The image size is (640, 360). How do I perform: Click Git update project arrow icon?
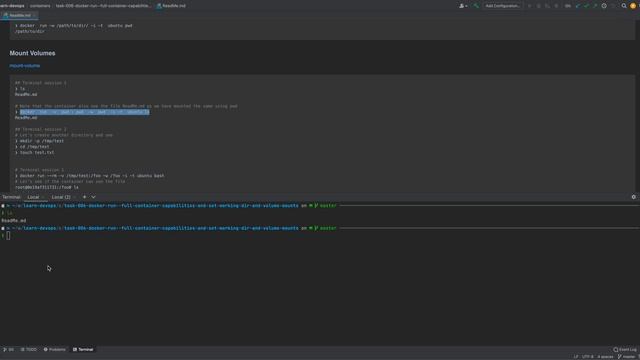(578, 6)
